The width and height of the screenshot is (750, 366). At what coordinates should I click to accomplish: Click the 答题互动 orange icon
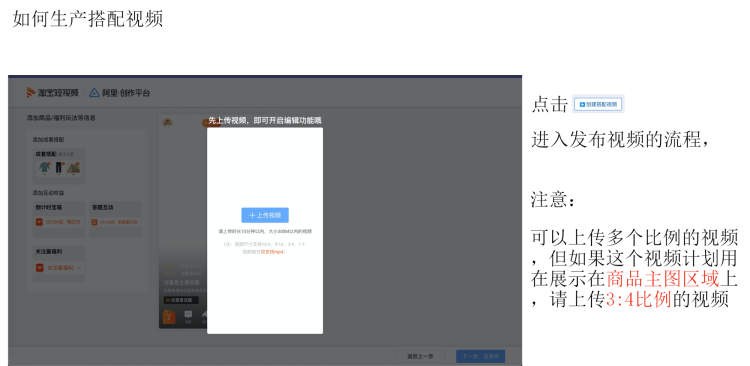point(94,222)
